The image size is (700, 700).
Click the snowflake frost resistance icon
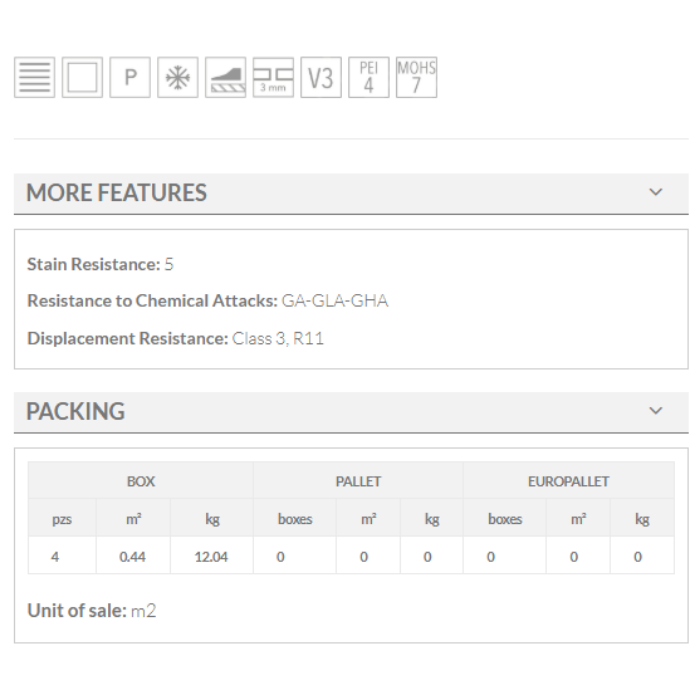pyautogui.click(x=178, y=78)
